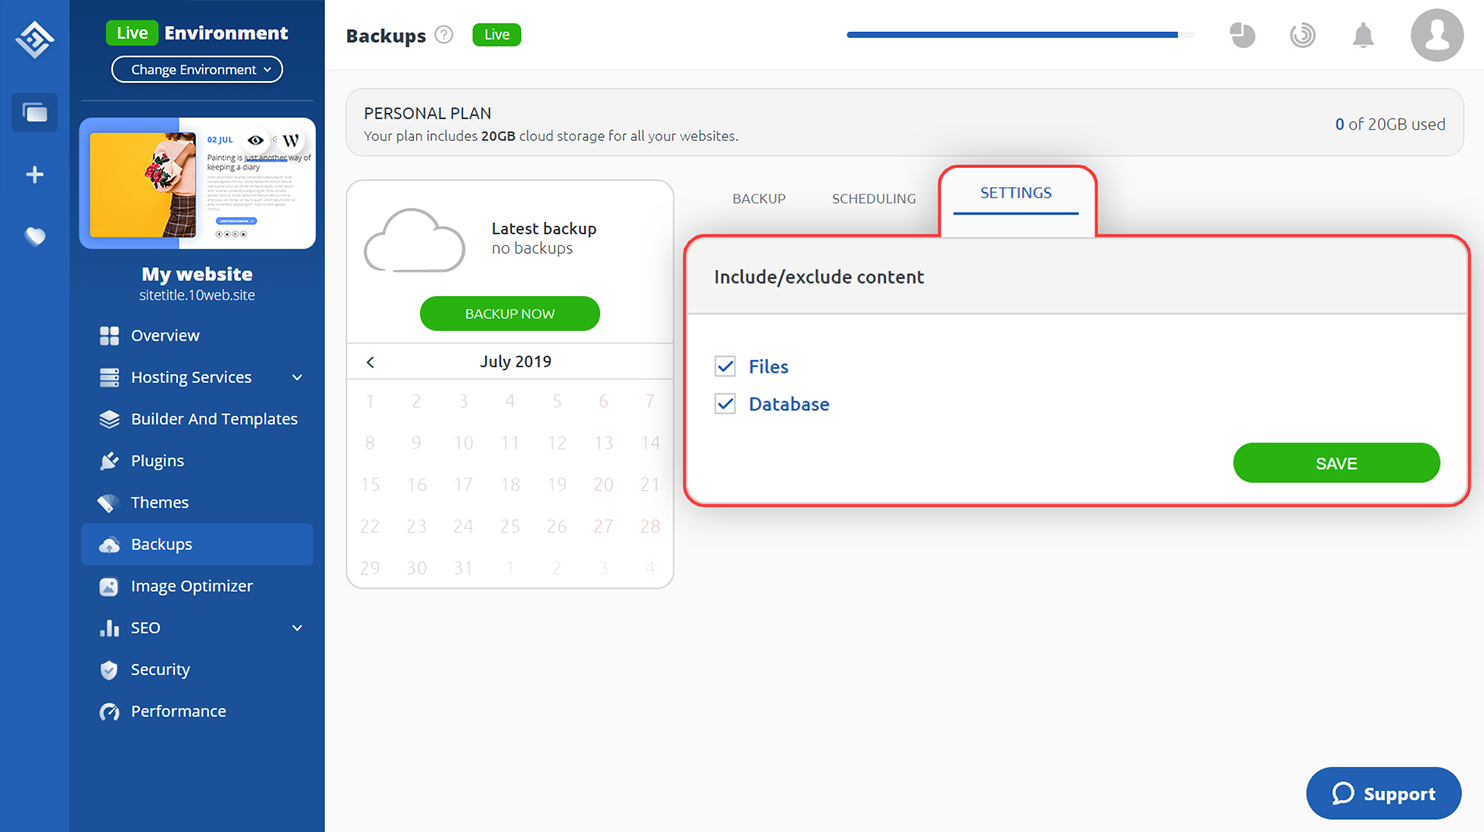Click the heart icon in left rail

(x=35, y=237)
